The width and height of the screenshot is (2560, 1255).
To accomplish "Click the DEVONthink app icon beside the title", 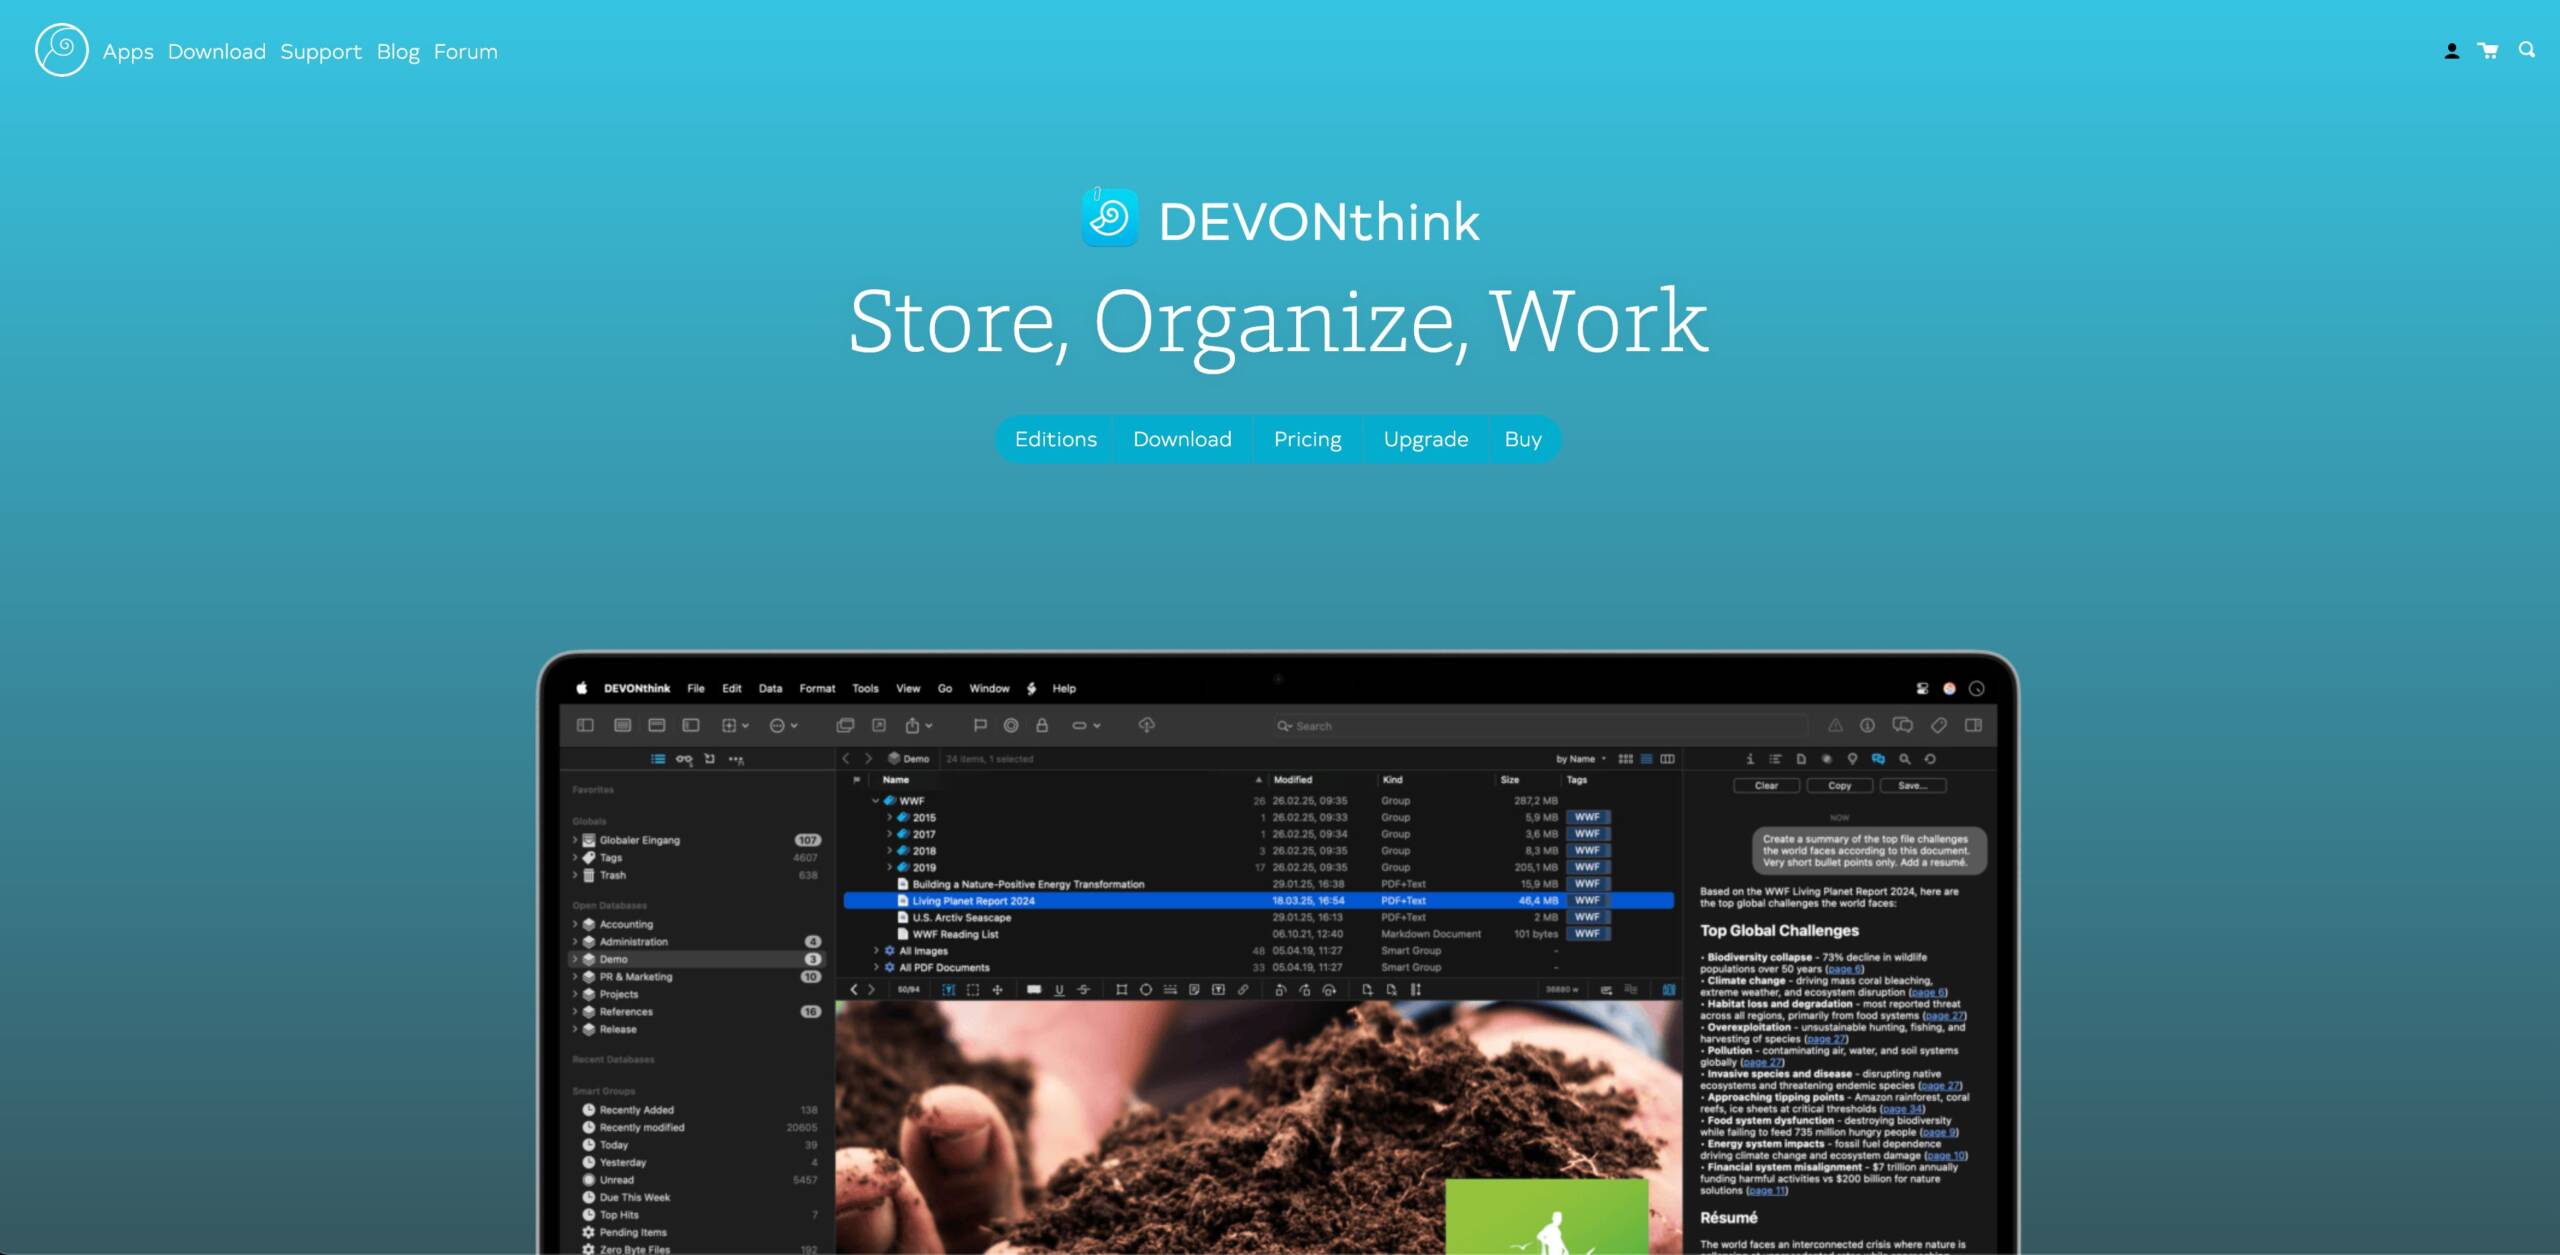I will [1109, 217].
